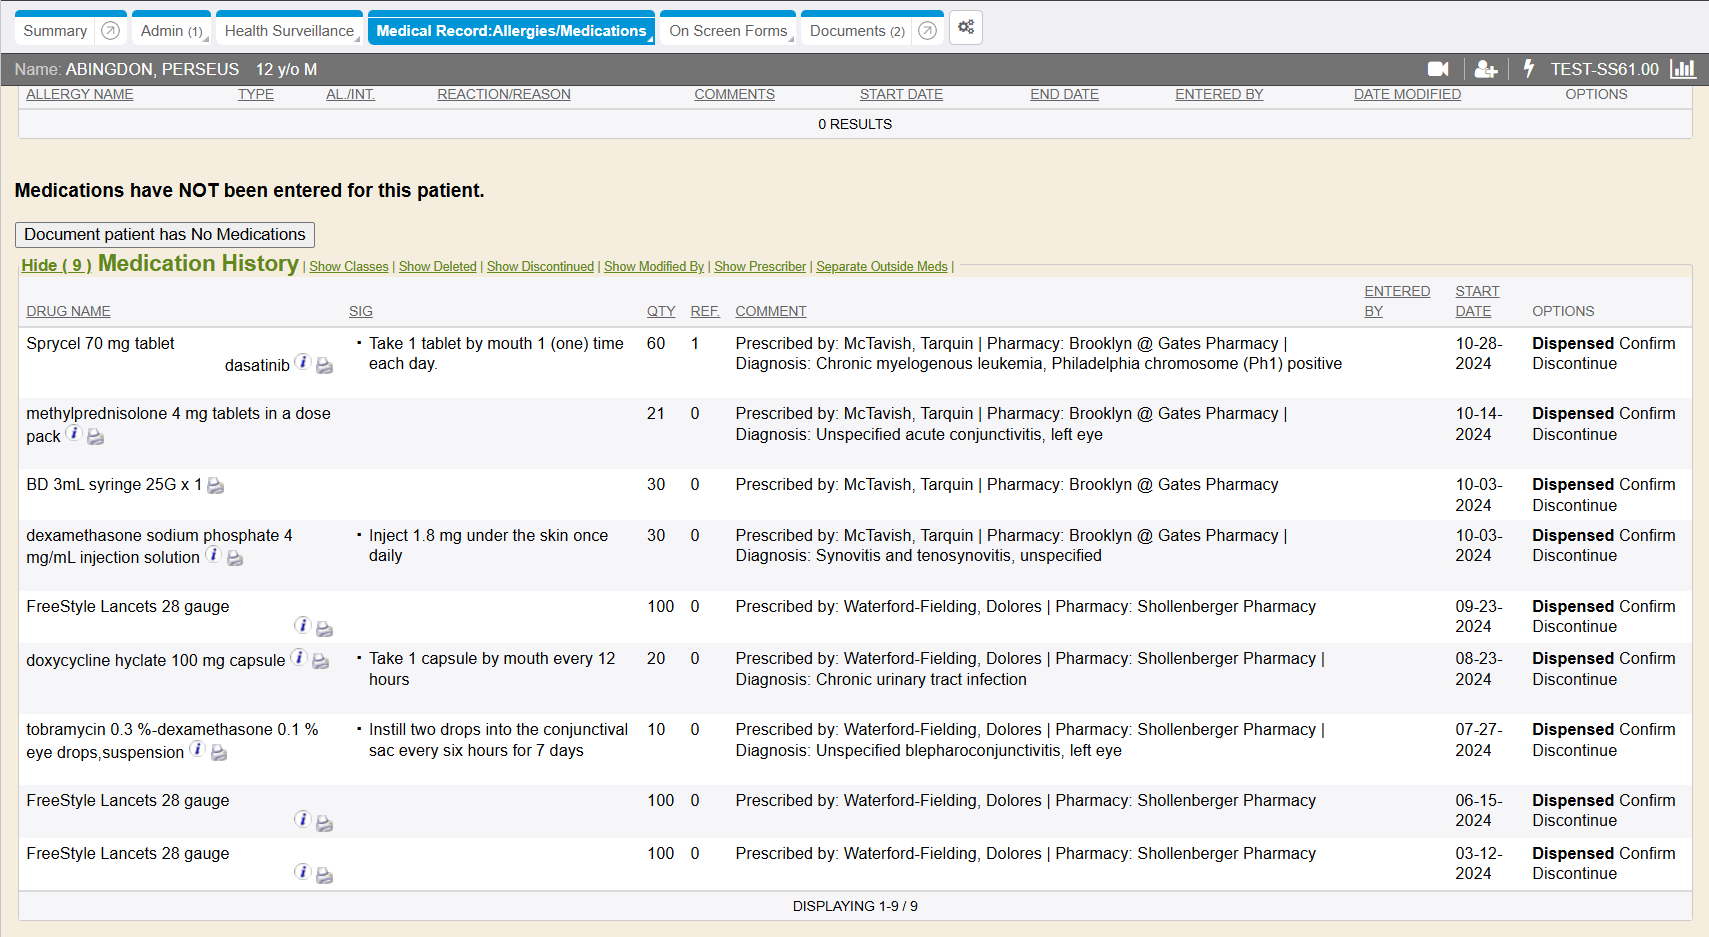Open the On Screen Forms tab

[x=727, y=31]
